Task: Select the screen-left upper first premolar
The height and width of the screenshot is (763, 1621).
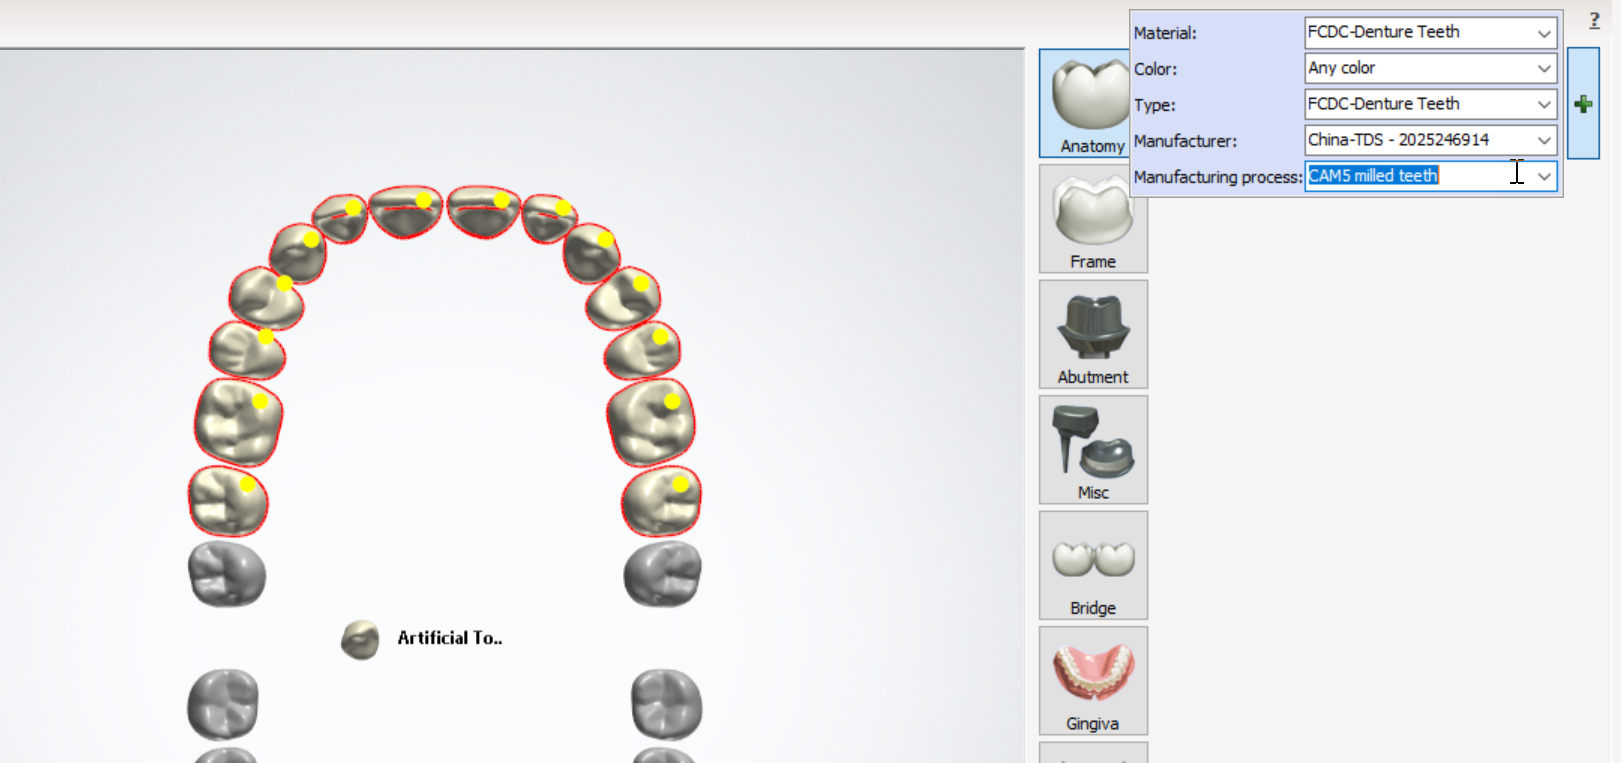Action: 266,298
